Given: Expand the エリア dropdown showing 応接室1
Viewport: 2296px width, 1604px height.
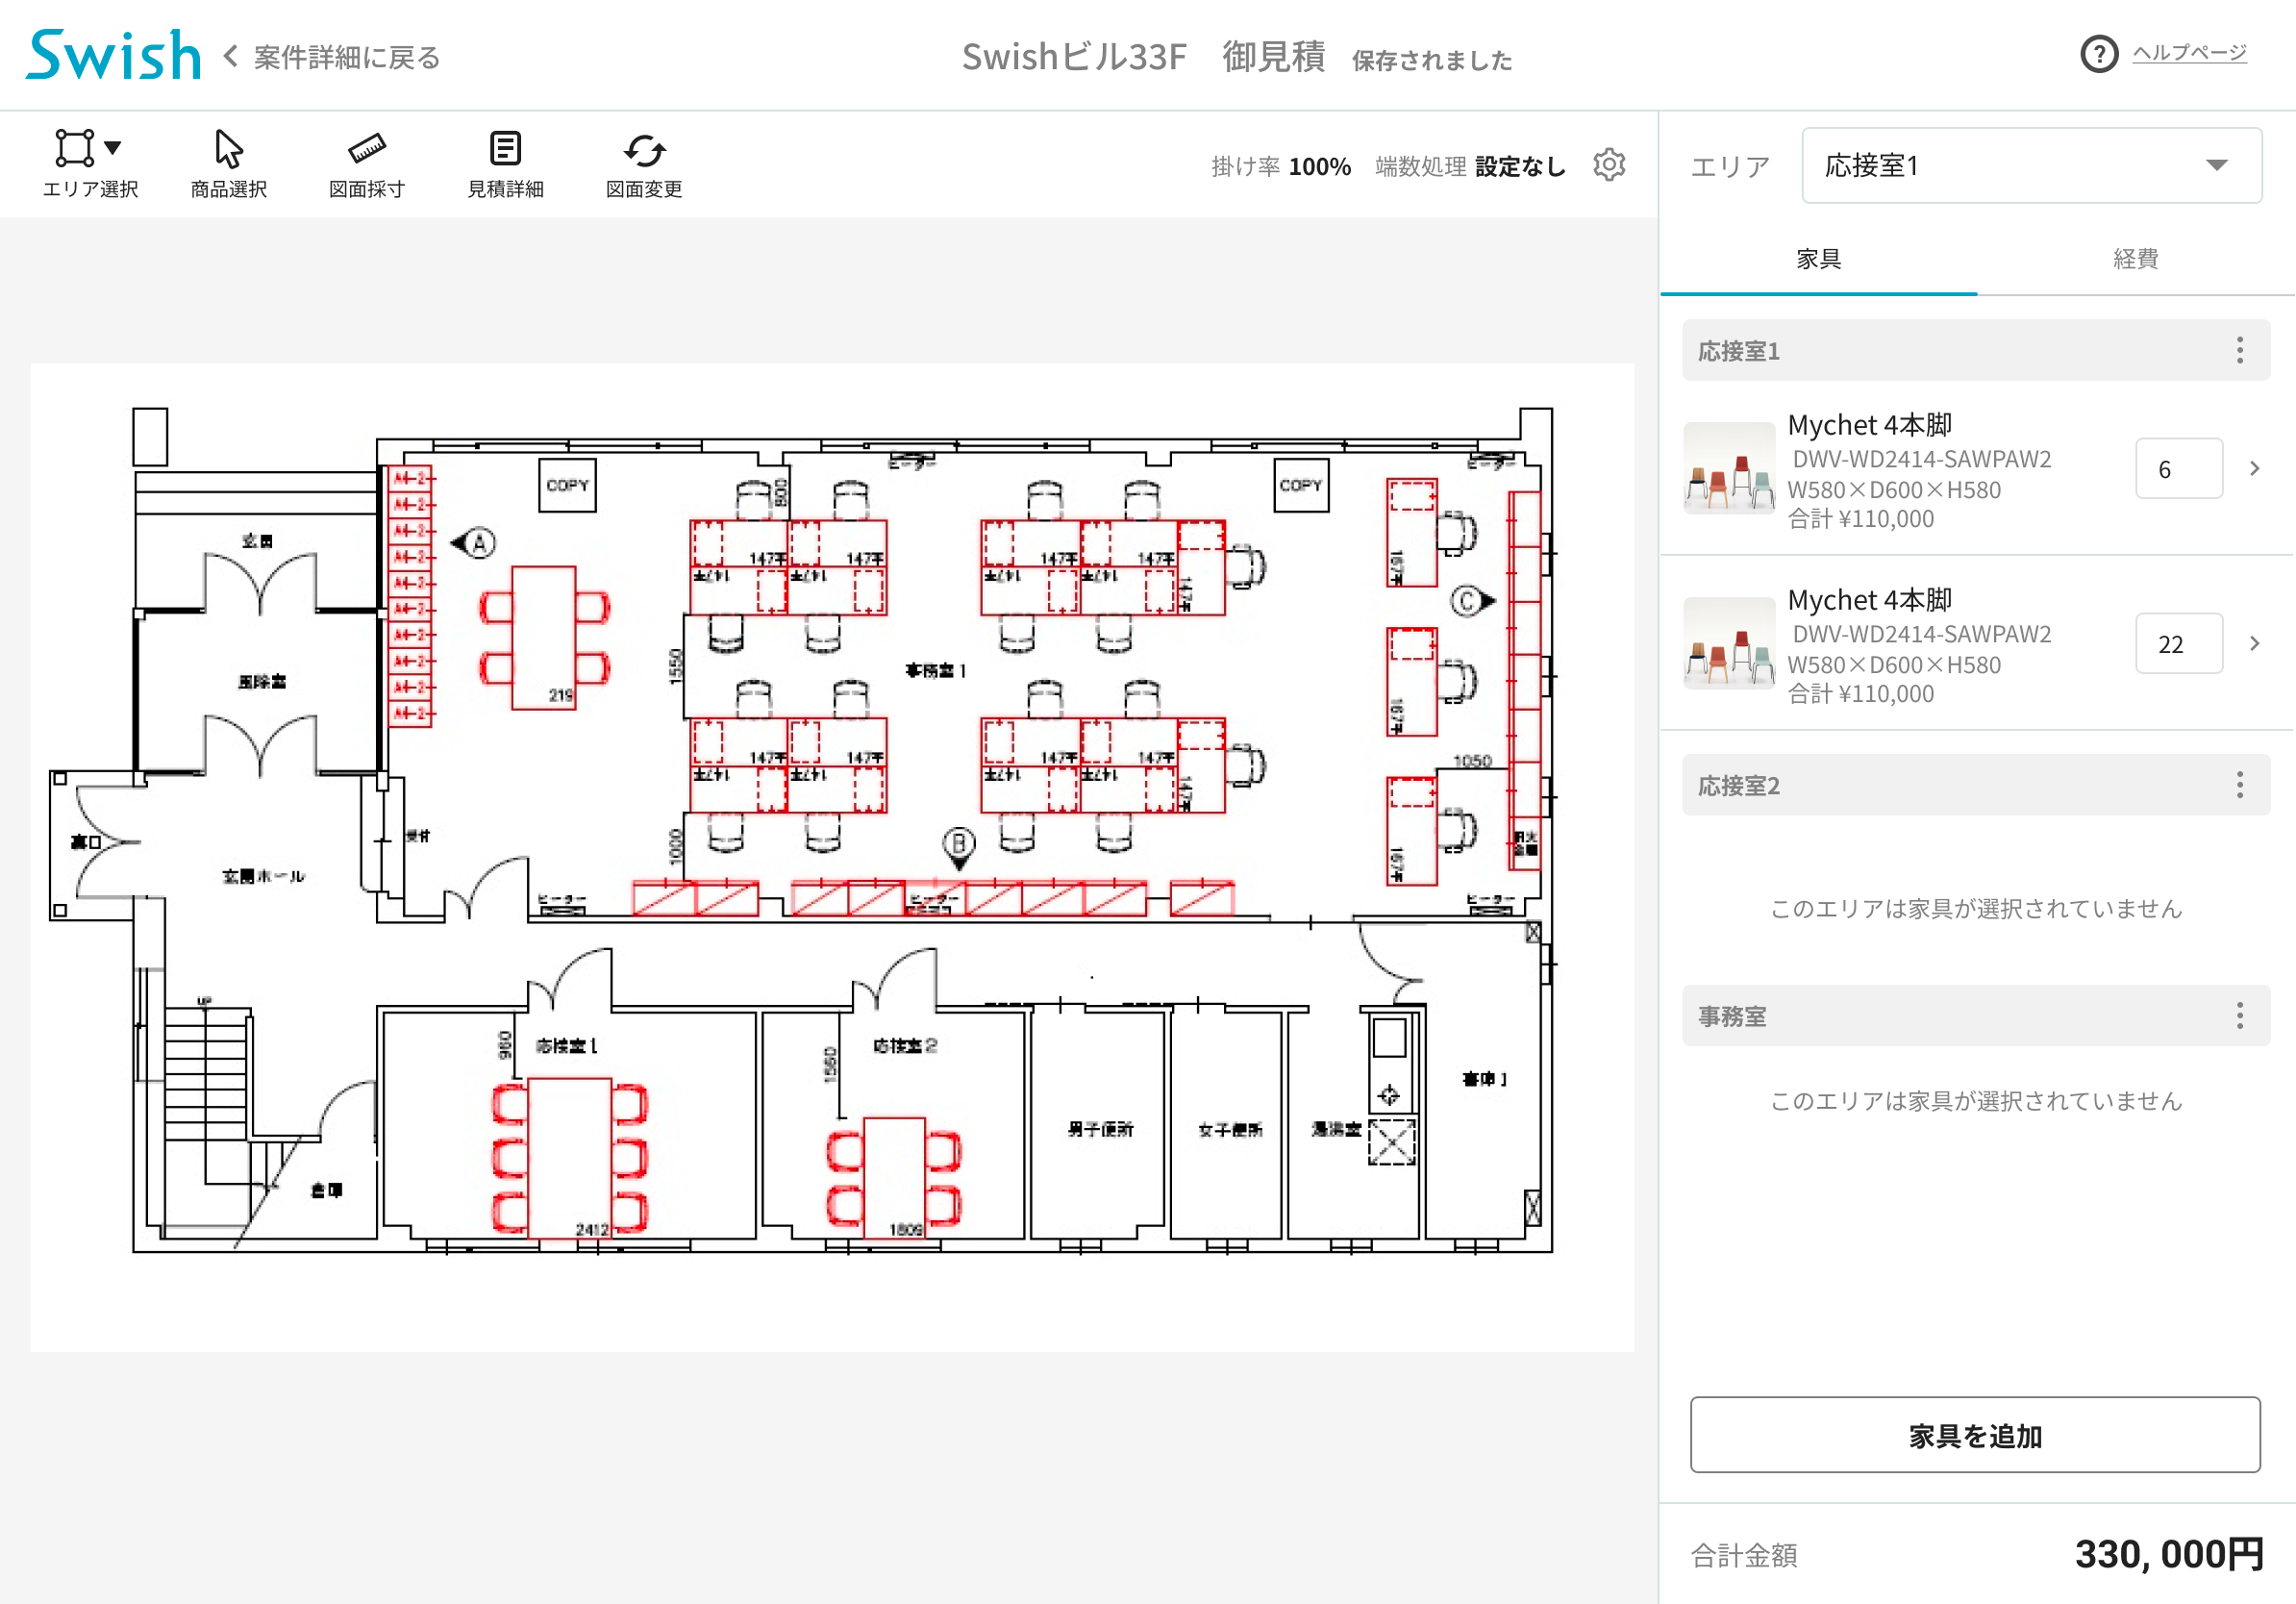Looking at the screenshot, I should click(x=2030, y=166).
